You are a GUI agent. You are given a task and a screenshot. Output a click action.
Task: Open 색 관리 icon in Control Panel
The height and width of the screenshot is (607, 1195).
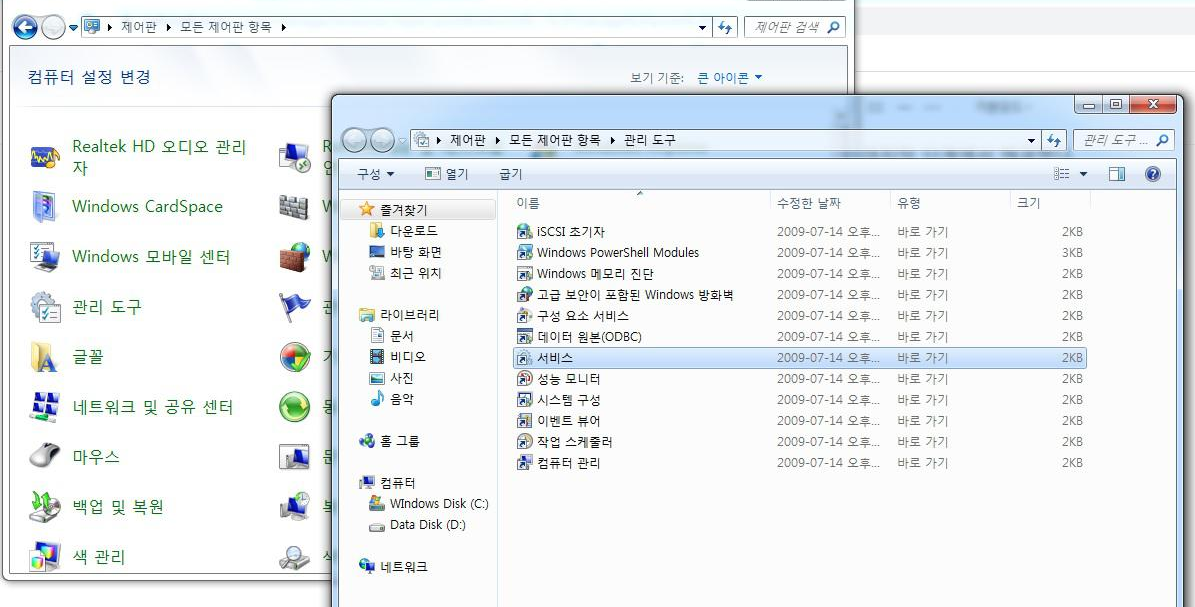pos(45,557)
